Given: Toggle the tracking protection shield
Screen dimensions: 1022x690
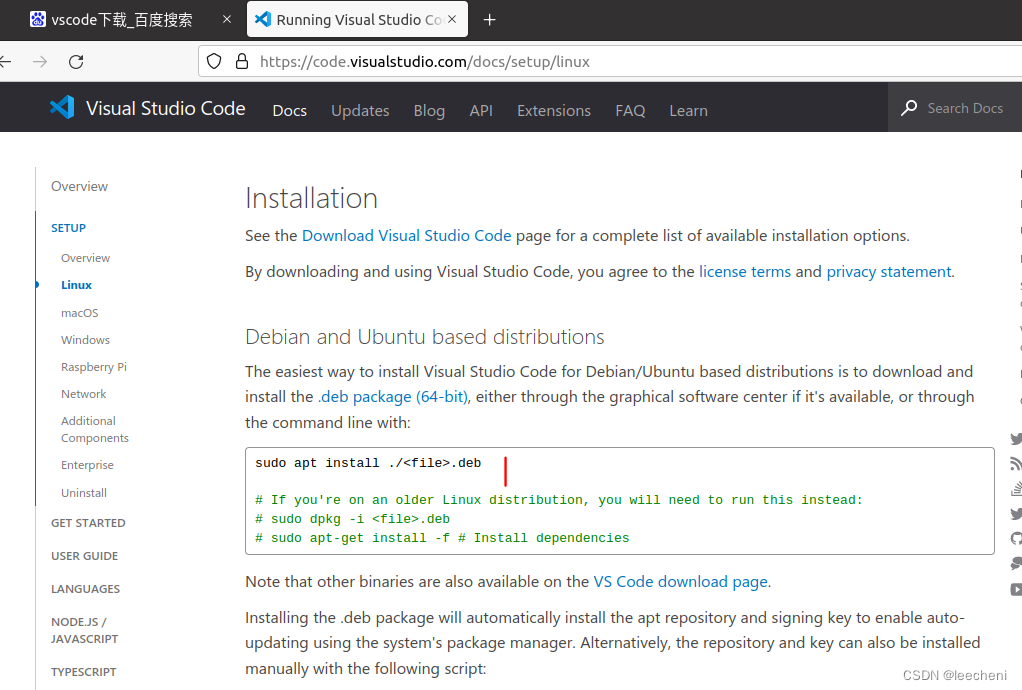Looking at the screenshot, I should coord(214,61).
